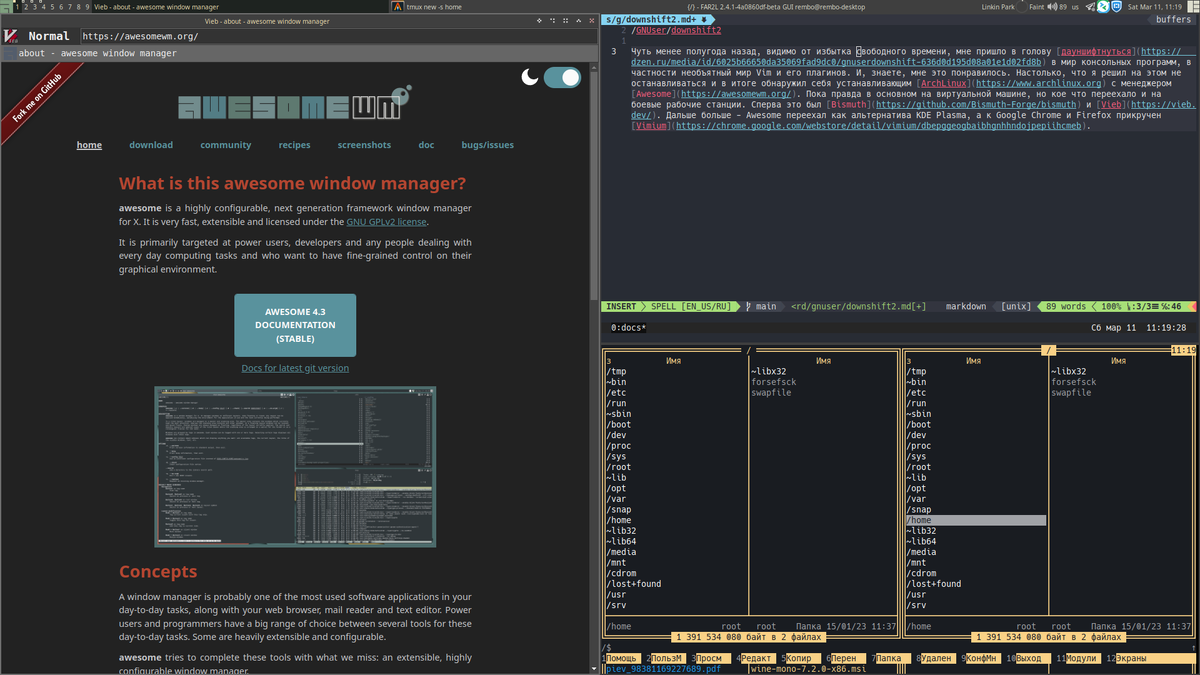Open the 'community' navigation item

pos(226,145)
